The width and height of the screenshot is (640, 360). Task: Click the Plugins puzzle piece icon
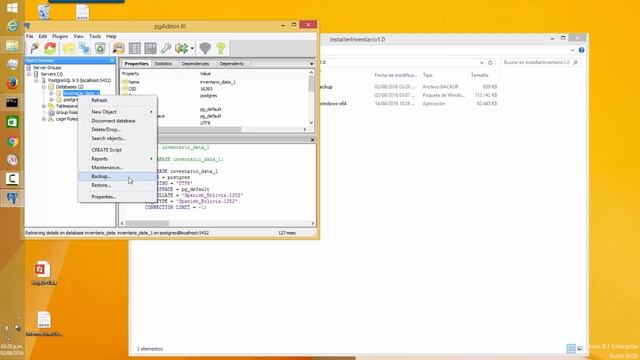181,48
